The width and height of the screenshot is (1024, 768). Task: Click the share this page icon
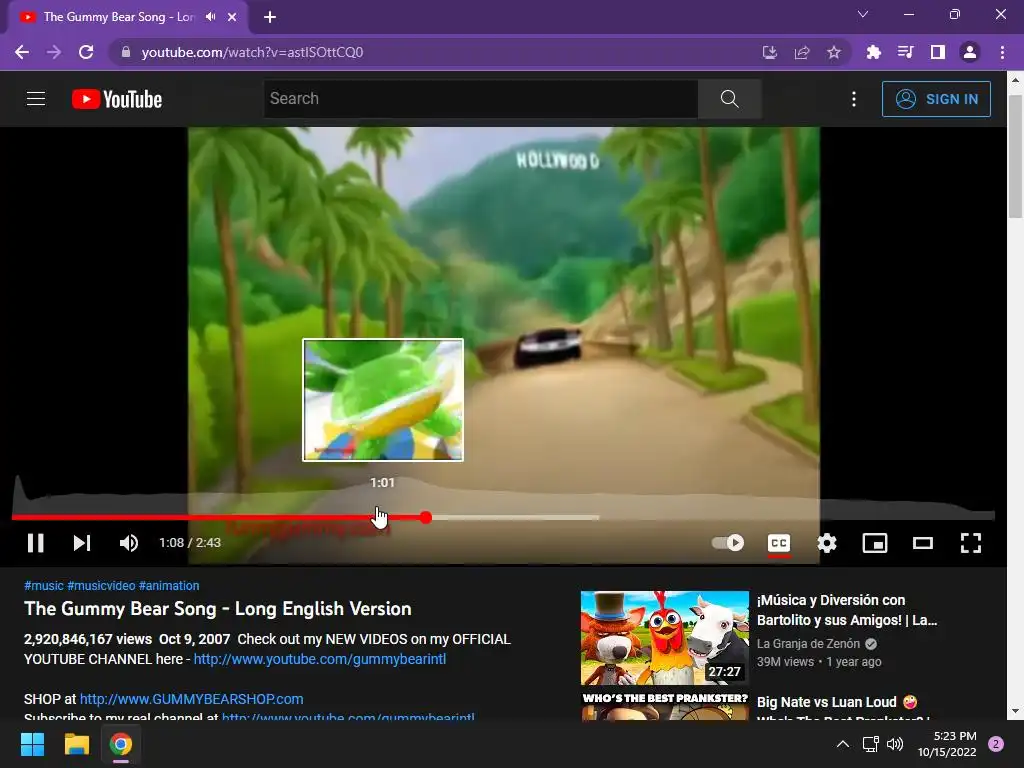[x=802, y=52]
